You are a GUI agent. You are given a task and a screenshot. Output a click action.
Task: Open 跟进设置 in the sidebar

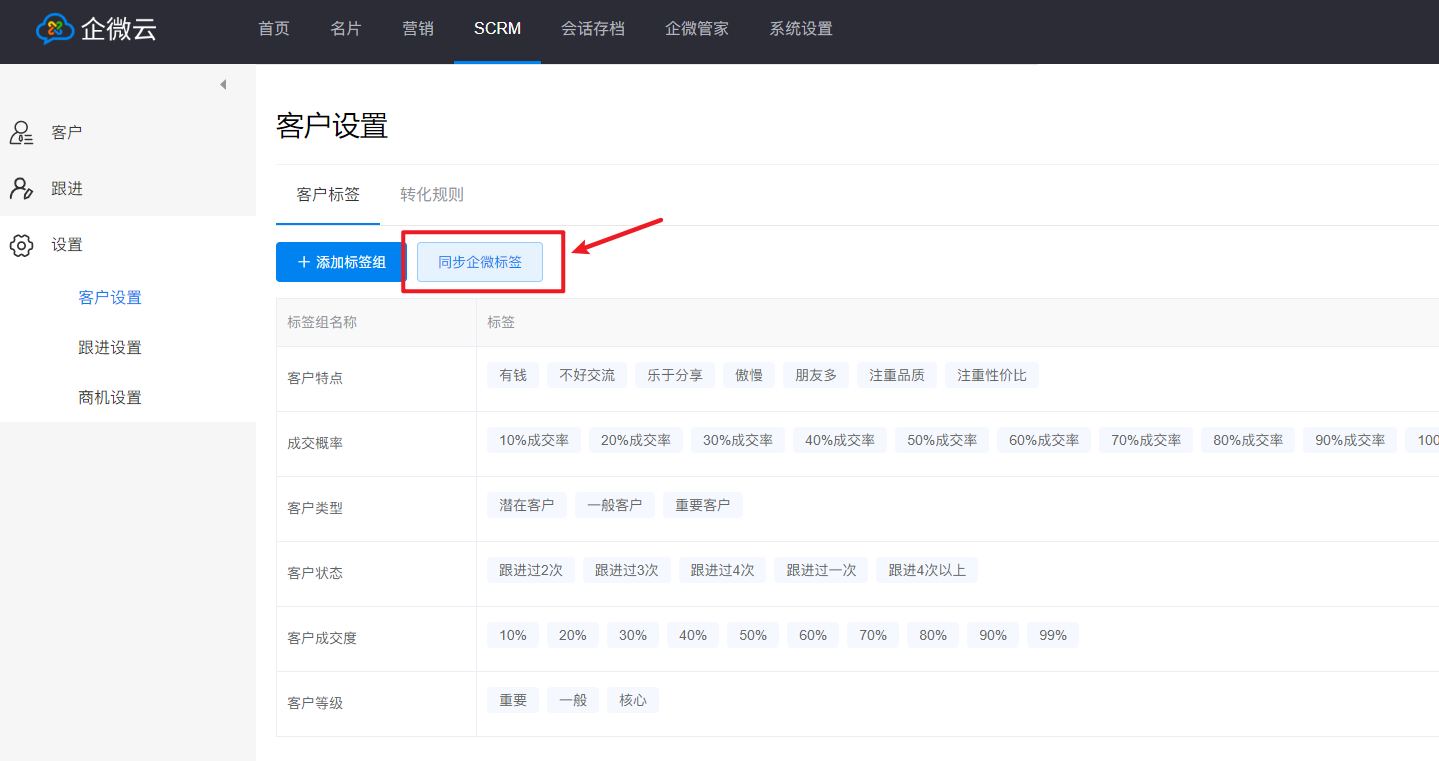click(x=110, y=348)
